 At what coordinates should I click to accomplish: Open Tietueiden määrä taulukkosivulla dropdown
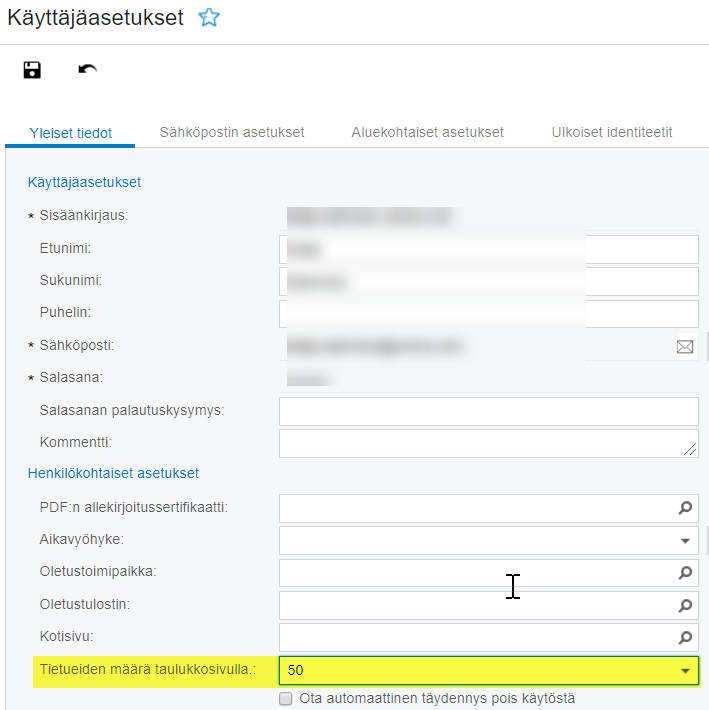(x=685, y=670)
